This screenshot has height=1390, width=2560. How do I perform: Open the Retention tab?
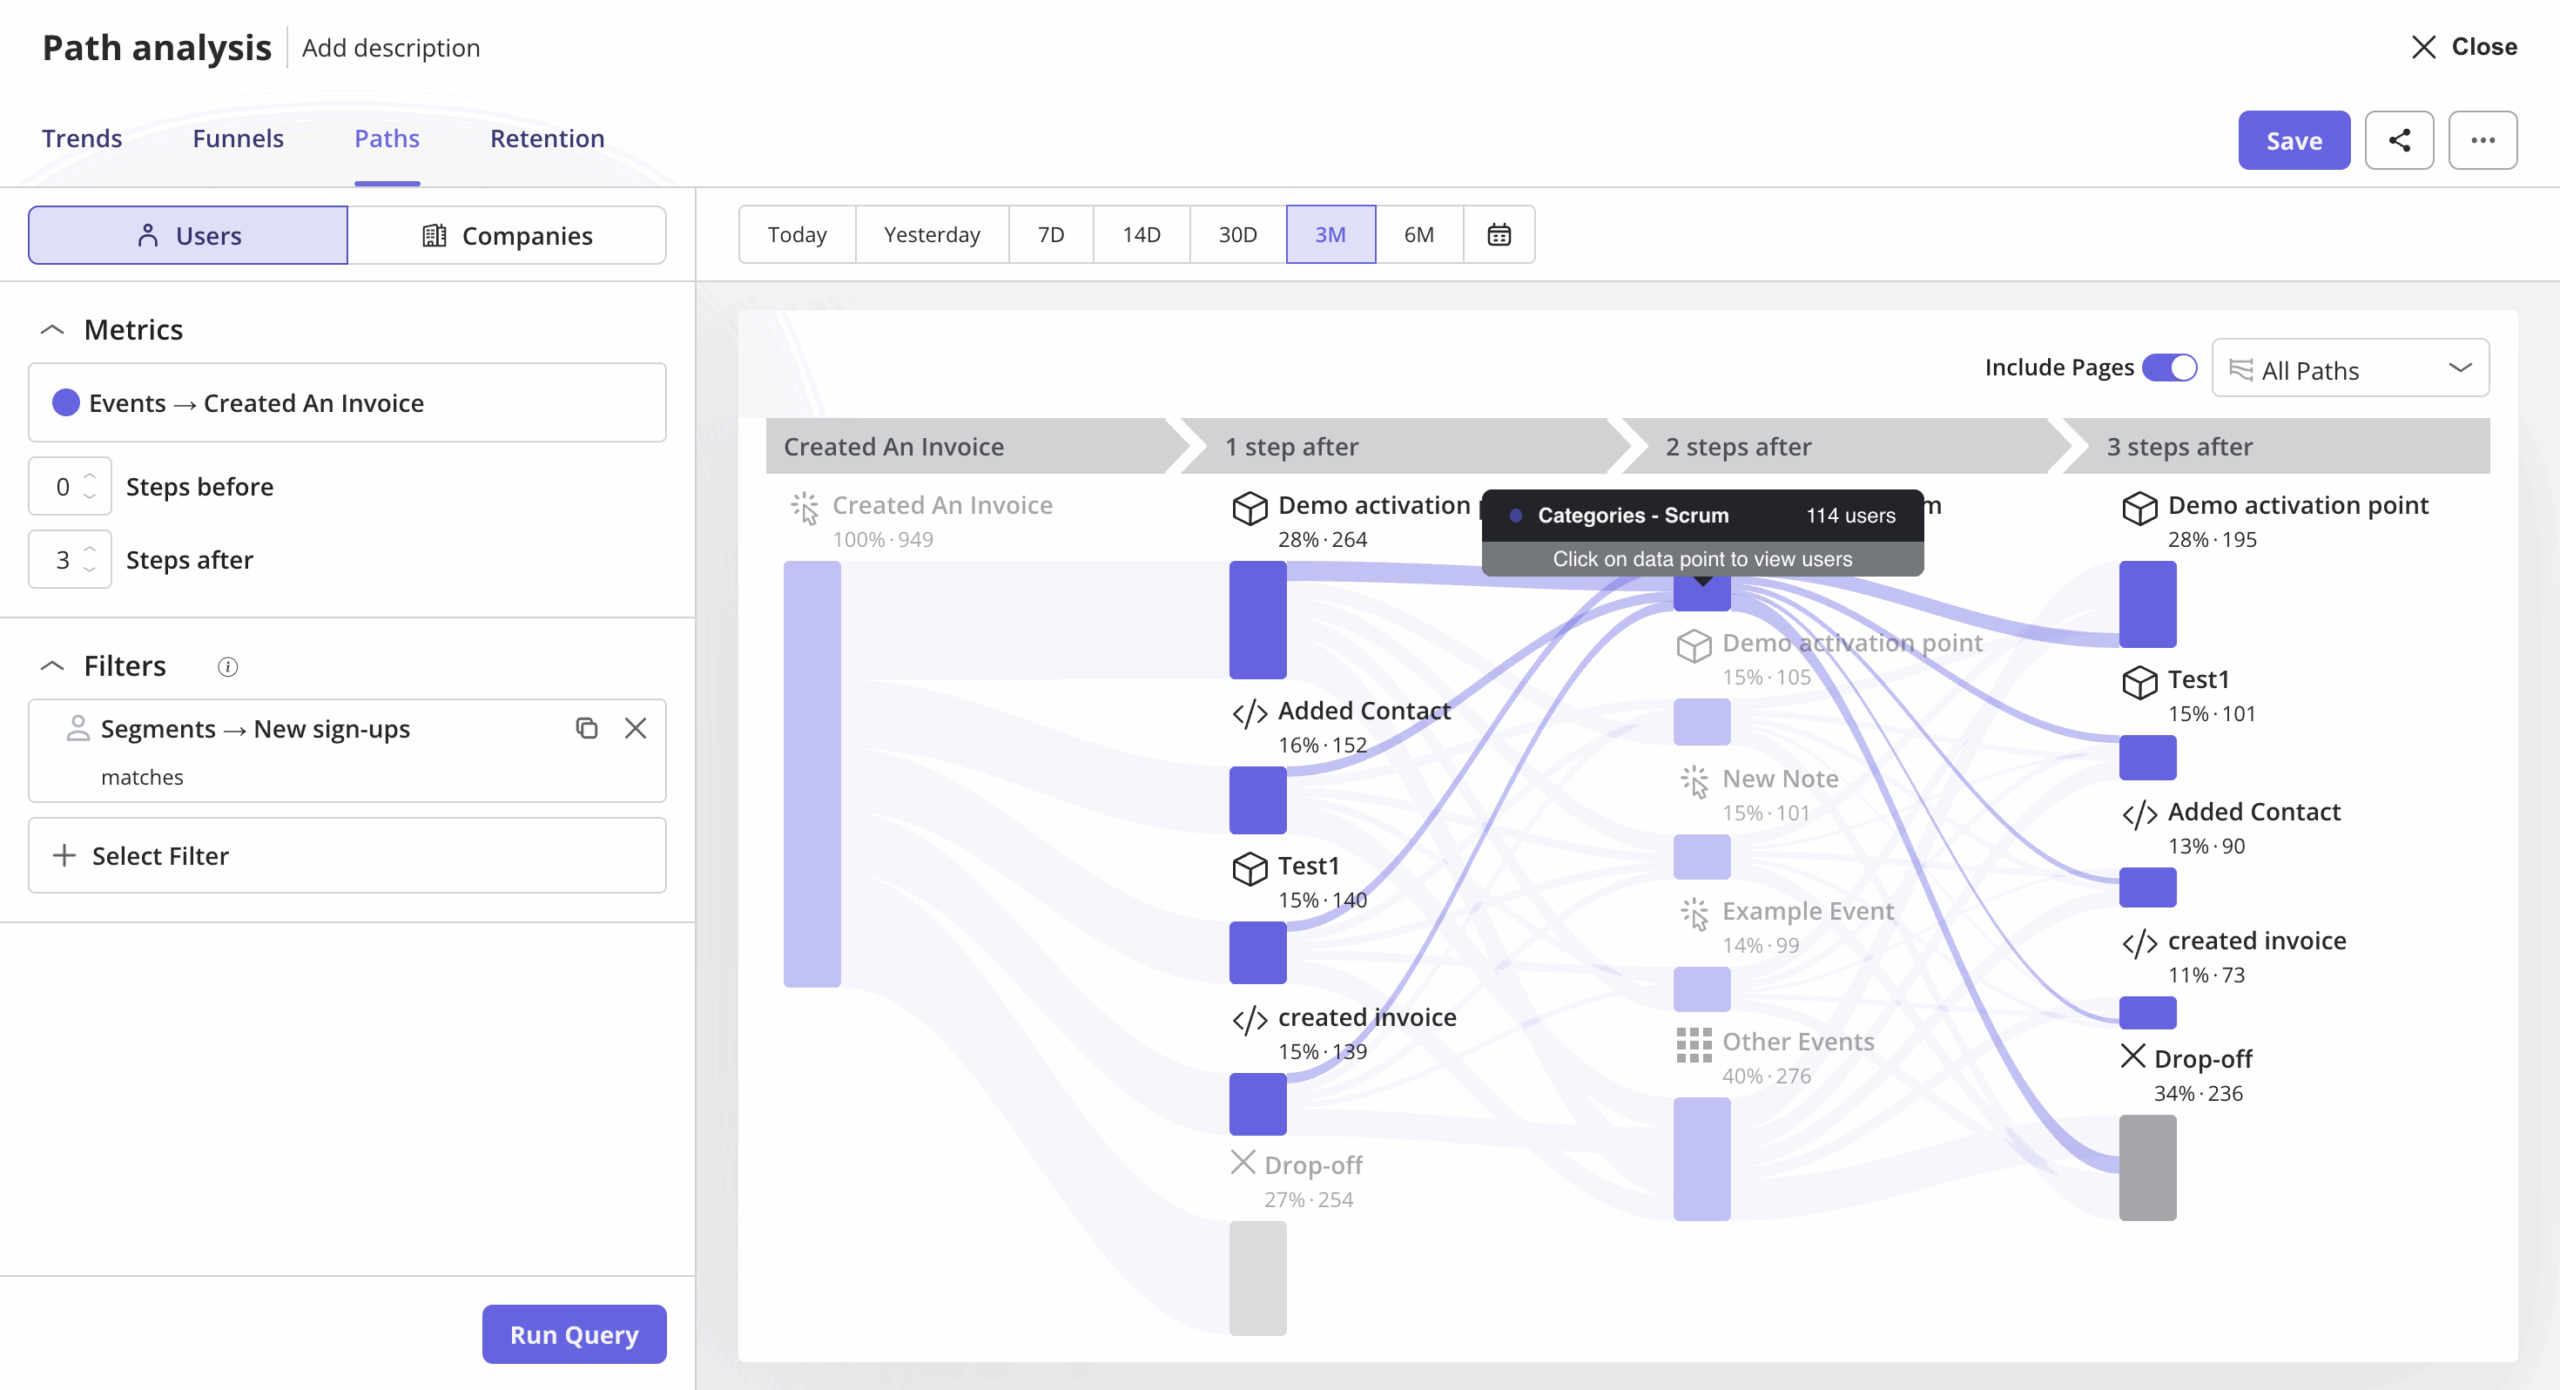pyautogui.click(x=546, y=139)
